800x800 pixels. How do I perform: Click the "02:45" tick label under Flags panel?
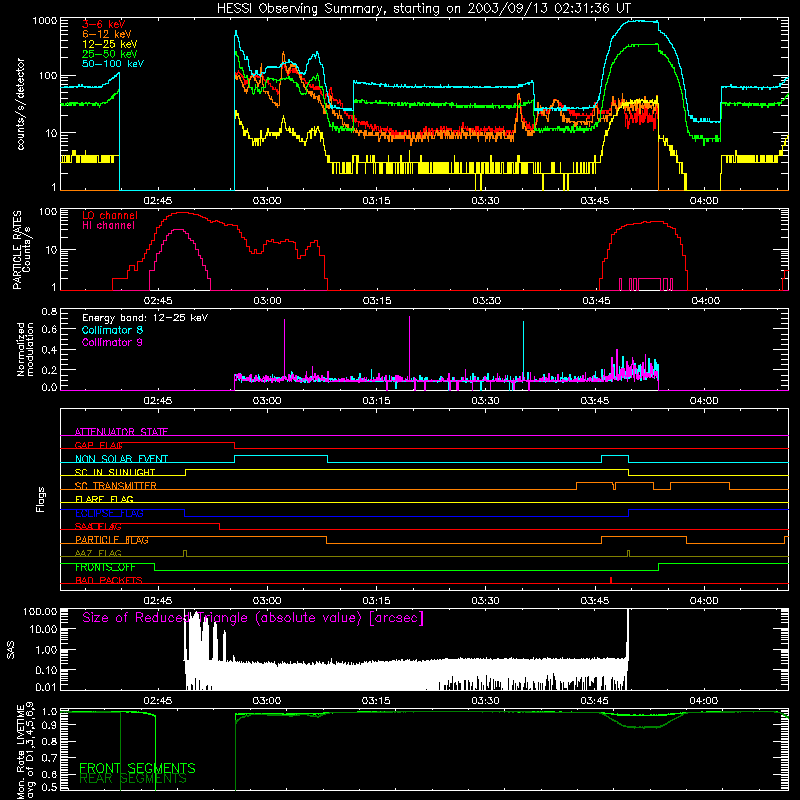point(158,601)
